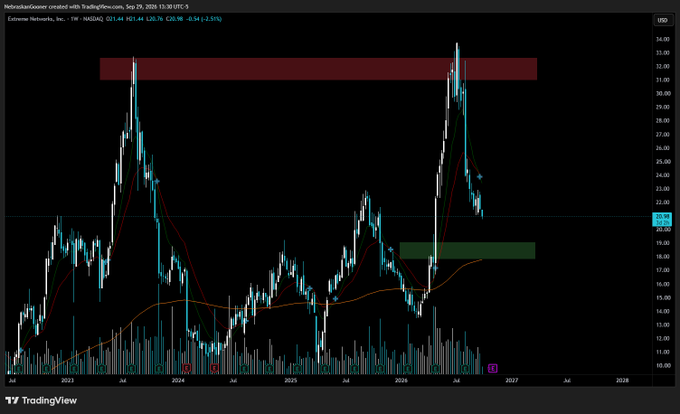The width and height of the screenshot is (680, 414).
Task: Click the 2025 label on time axis
Action: 291,380
